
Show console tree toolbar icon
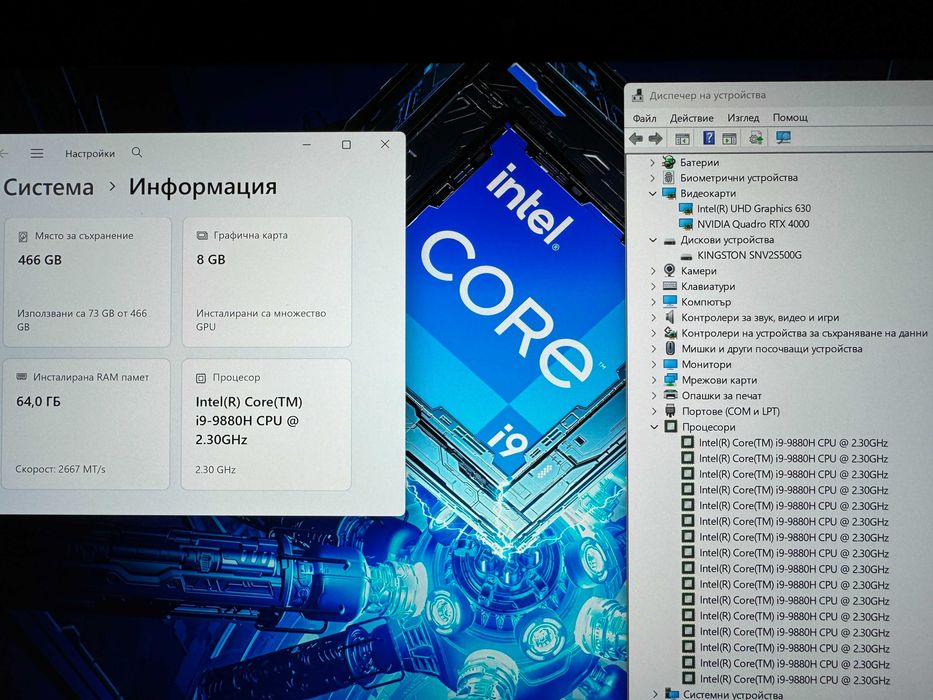tap(682, 139)
